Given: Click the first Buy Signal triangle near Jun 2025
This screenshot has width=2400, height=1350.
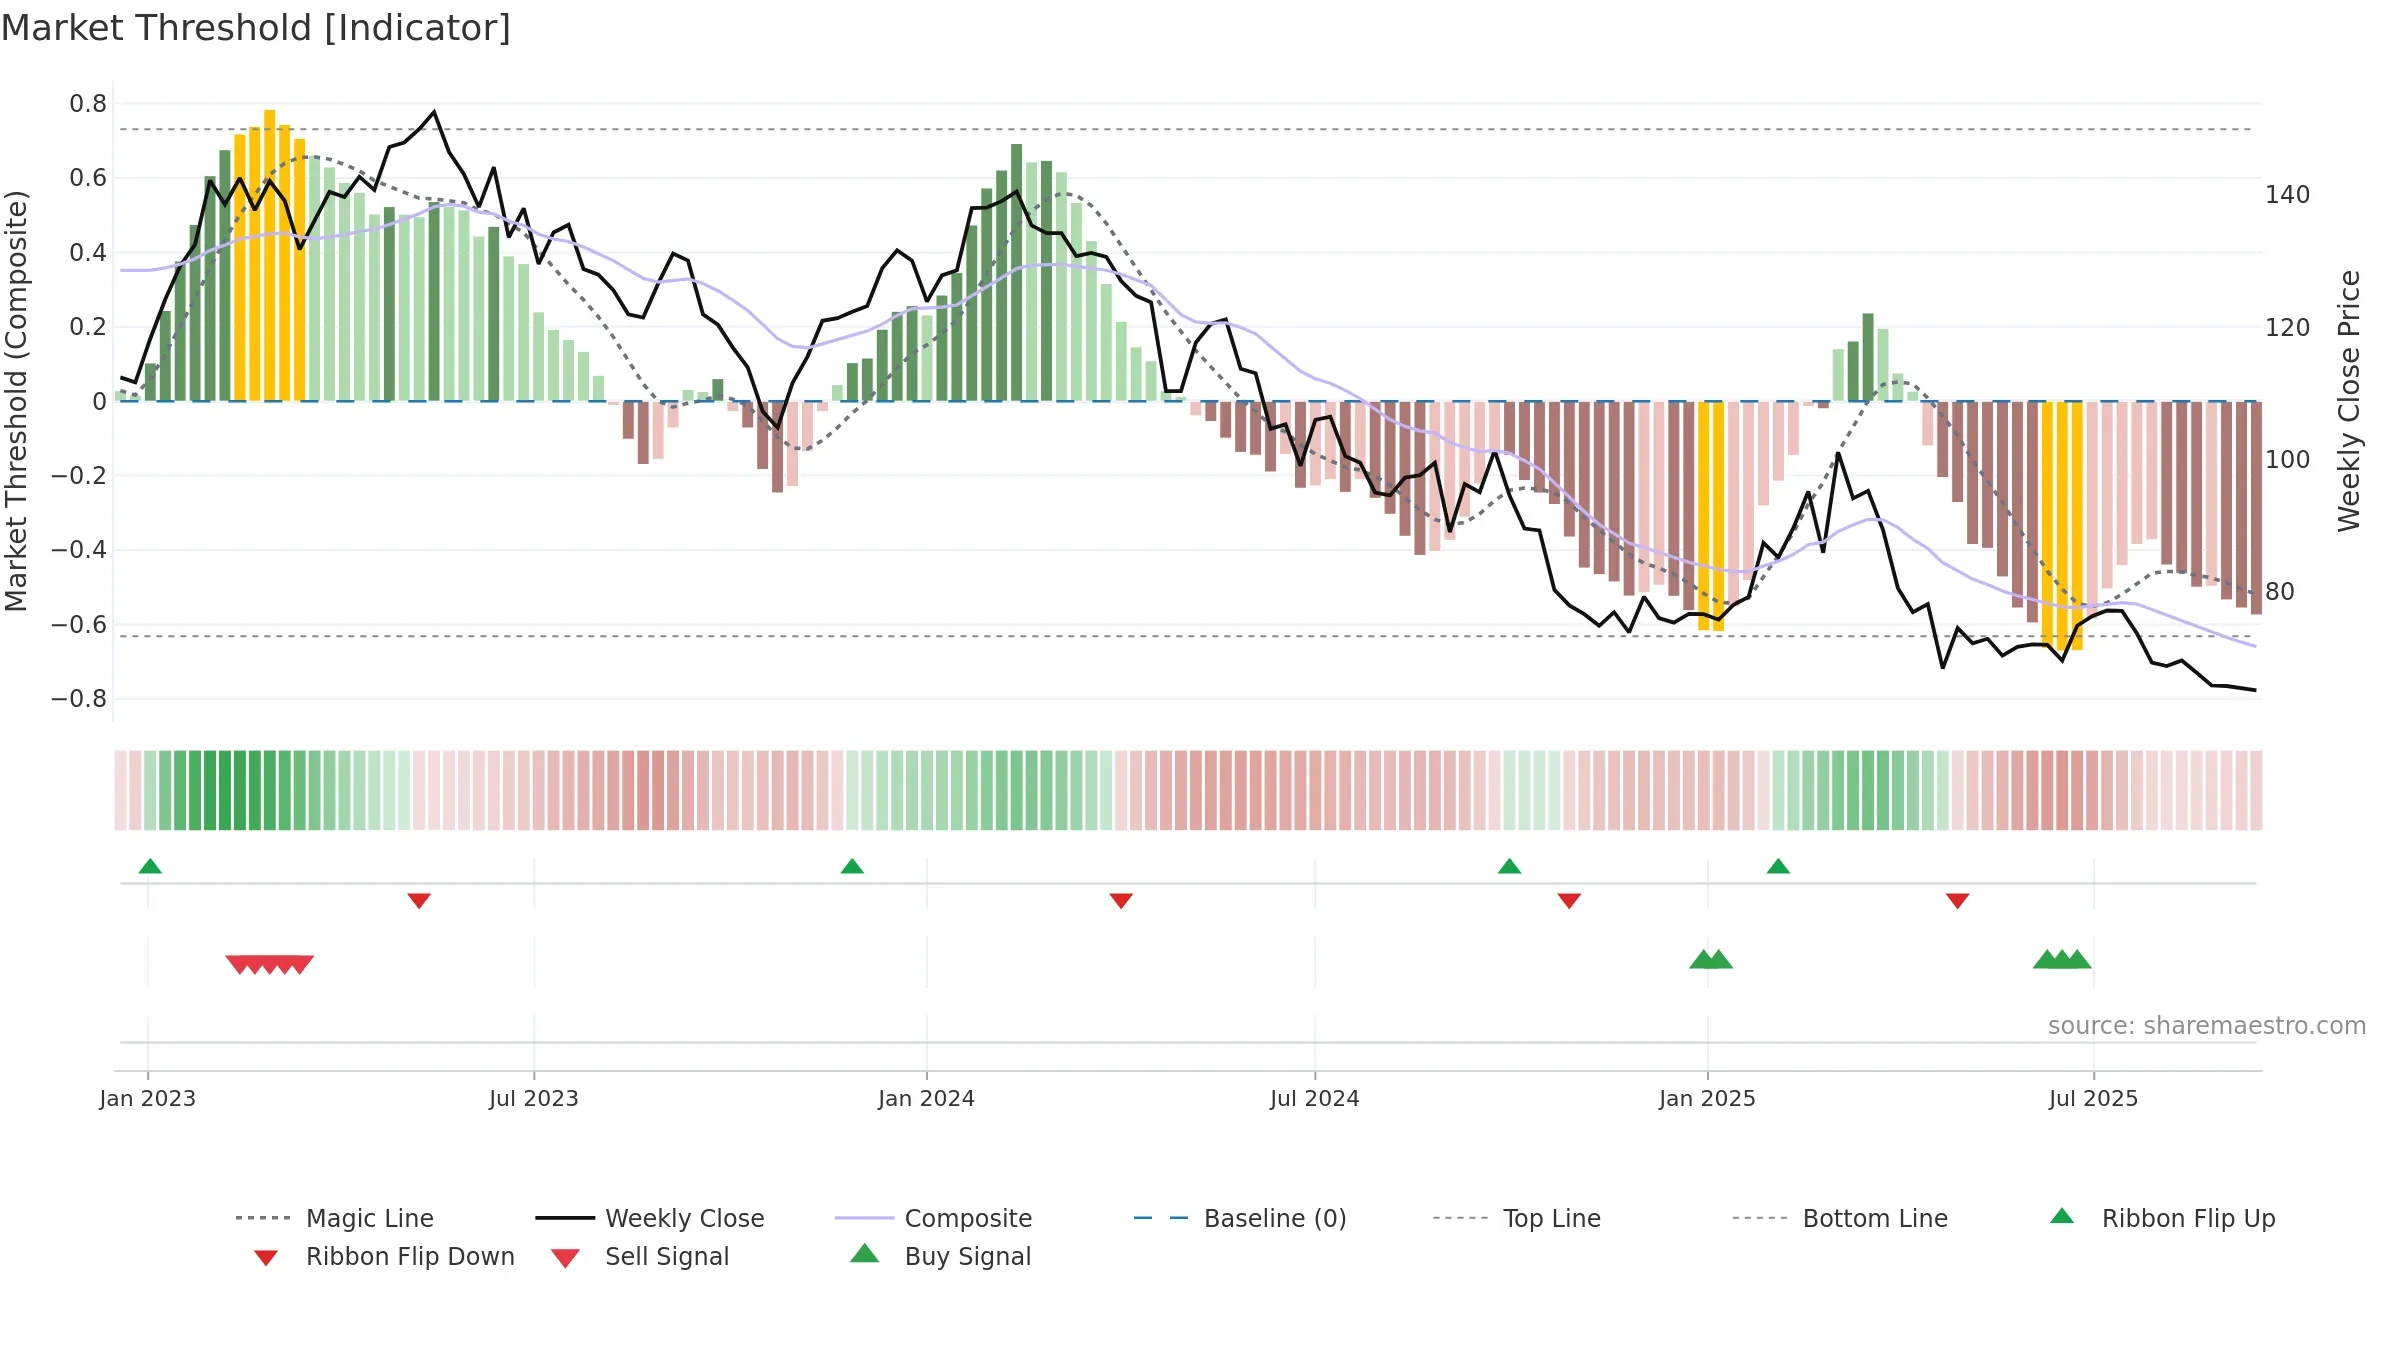Looking at the screenshot, I should [x=2047, y=959].
